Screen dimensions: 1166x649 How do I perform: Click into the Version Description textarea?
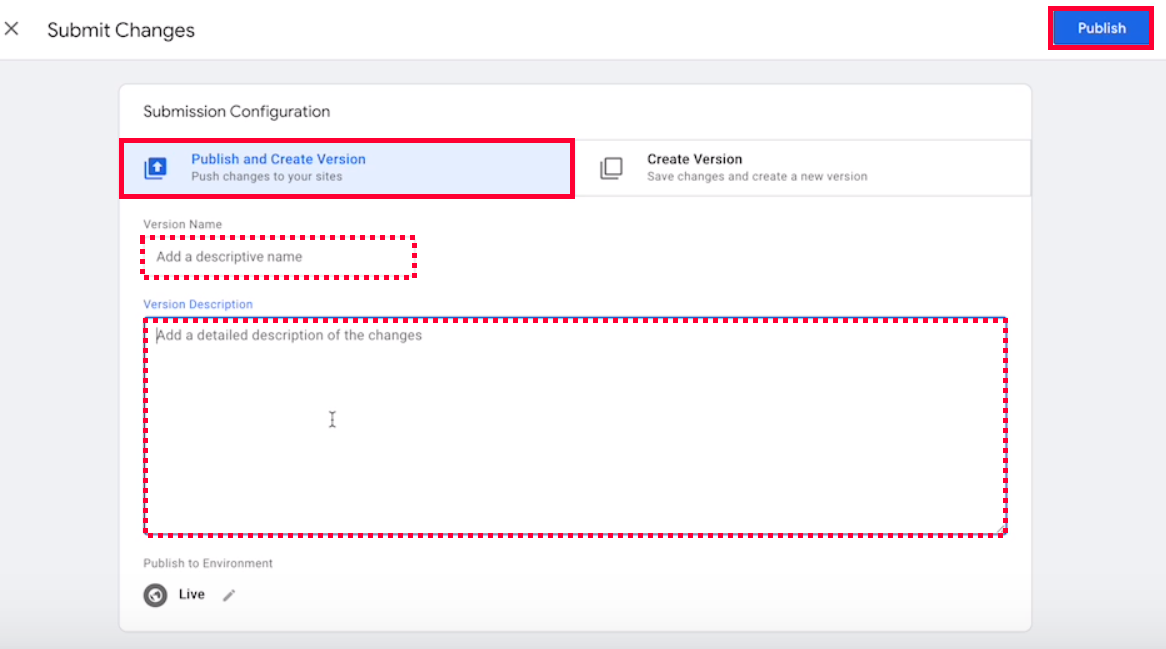[x=576, y=427]
